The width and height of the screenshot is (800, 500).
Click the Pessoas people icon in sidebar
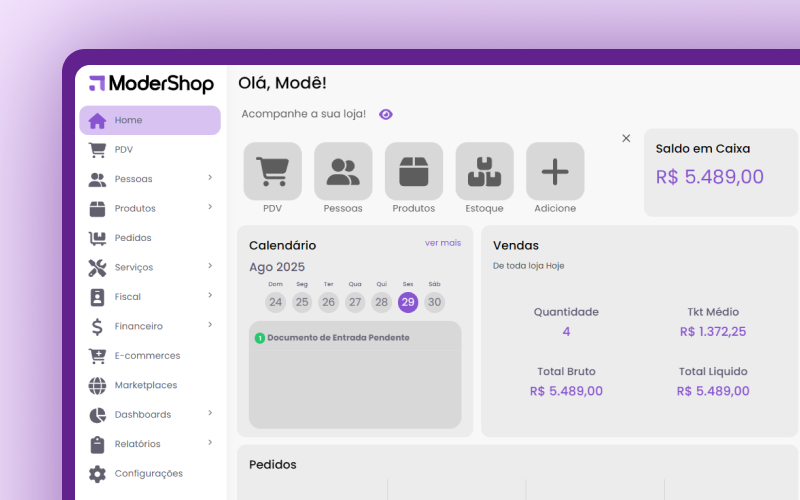click(x=97, y=179)
